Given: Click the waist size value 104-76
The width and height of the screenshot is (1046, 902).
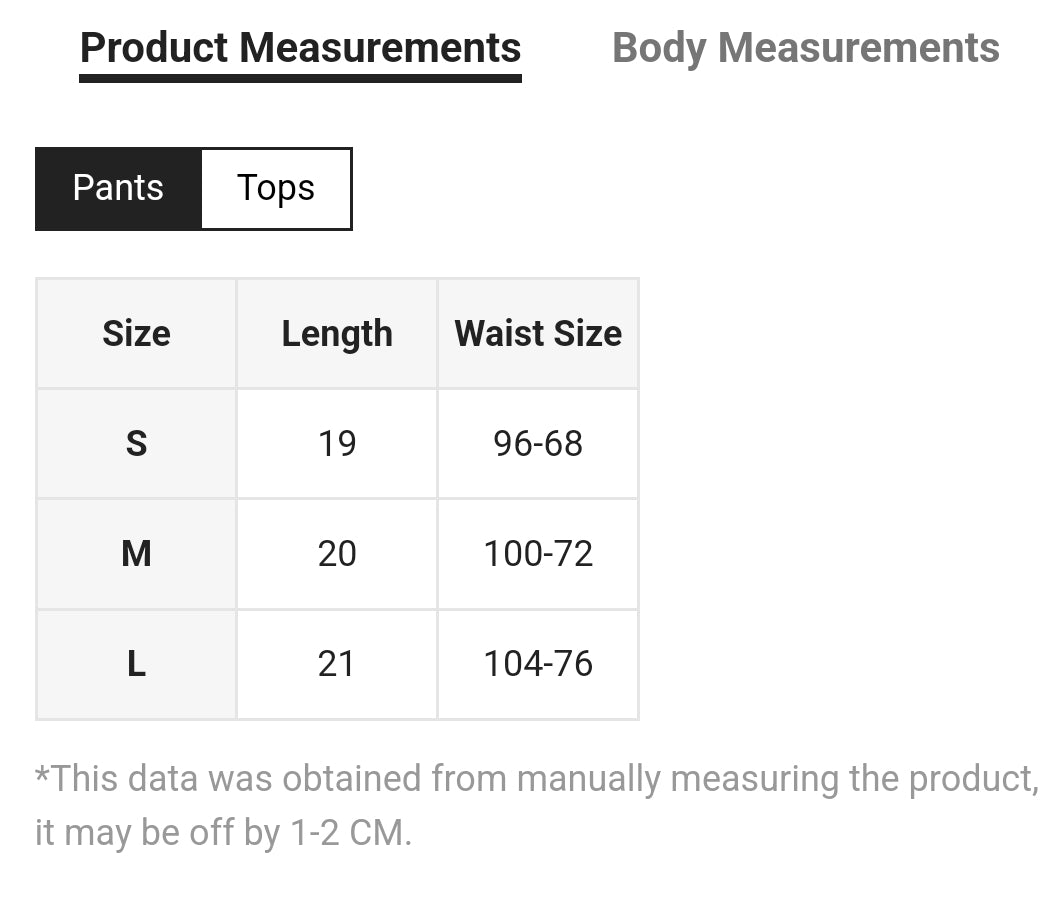Looking at the screenshot, I should click(538, 663).
